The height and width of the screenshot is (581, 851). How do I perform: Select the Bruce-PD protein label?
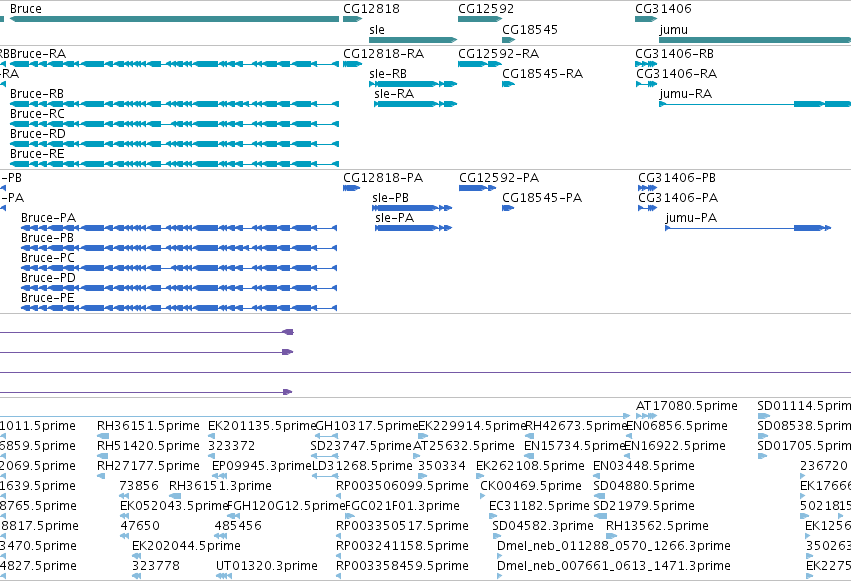click(48, 278)
